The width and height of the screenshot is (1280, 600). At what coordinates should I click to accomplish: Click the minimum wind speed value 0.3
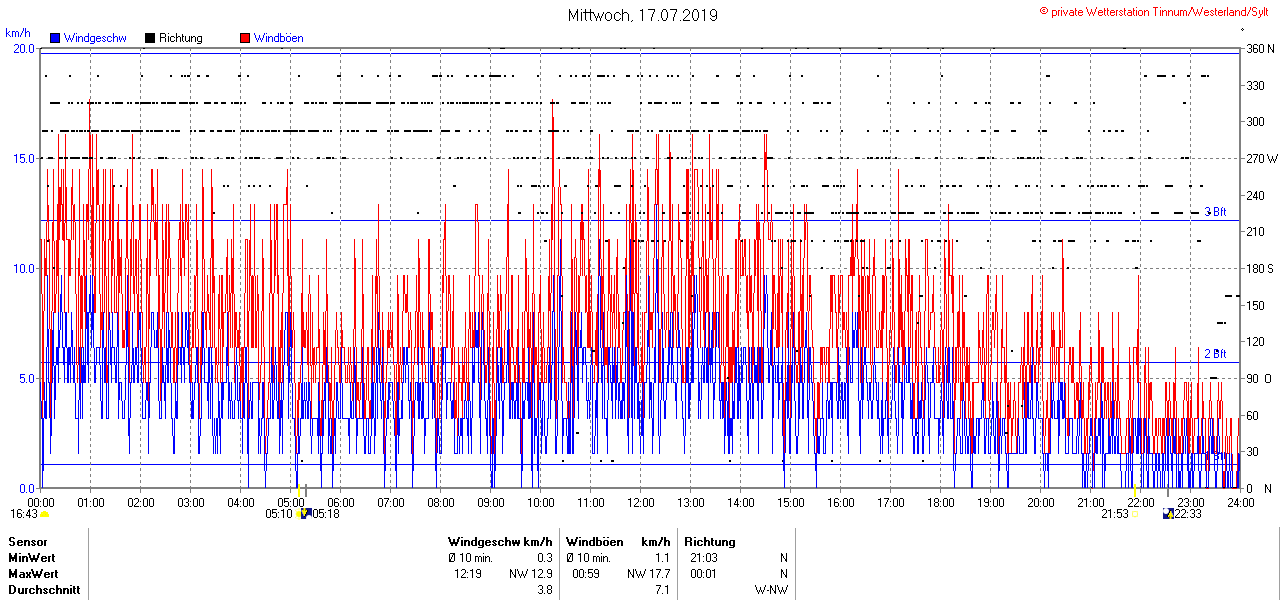tap(545, 558)
